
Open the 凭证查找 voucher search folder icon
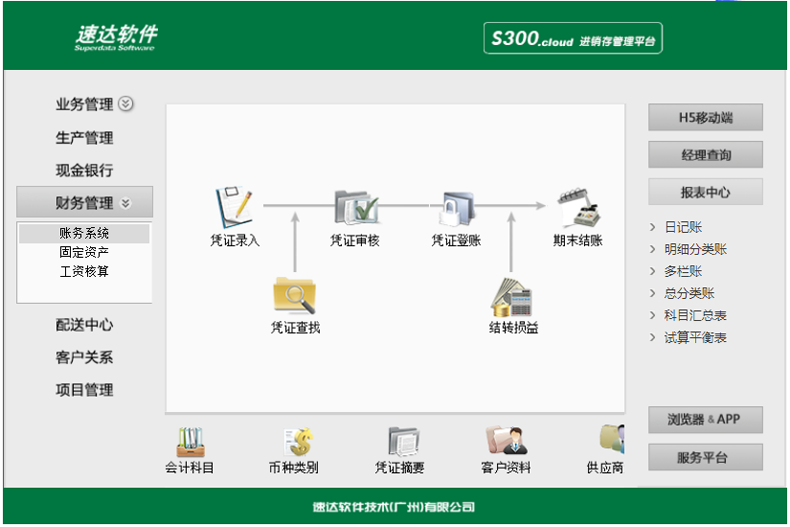[x=295, y=295]
